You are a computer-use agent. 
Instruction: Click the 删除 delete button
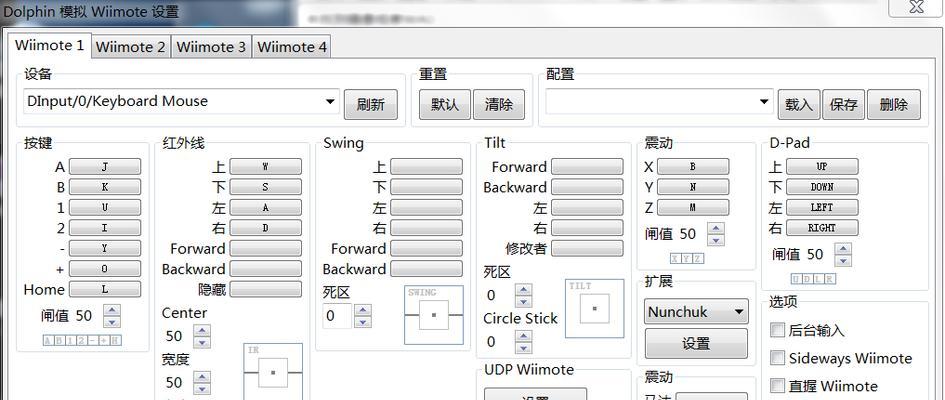pyautogui.click(x=894, y=105)
